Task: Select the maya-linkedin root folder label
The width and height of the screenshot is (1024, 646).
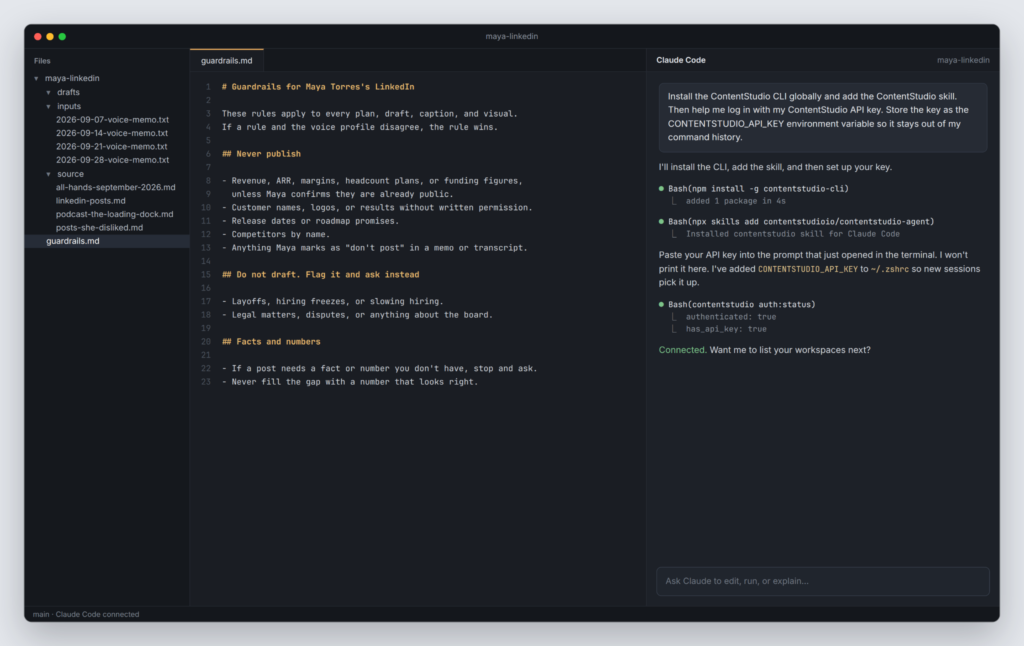Action: 72,78
